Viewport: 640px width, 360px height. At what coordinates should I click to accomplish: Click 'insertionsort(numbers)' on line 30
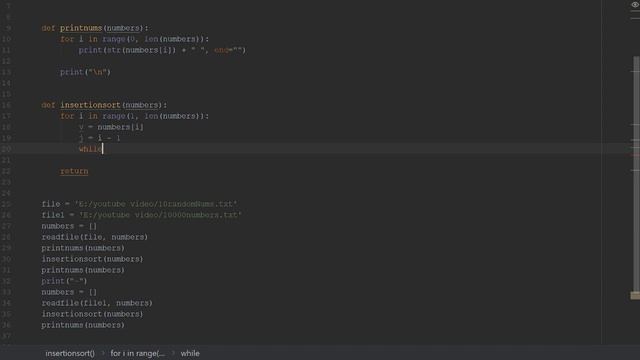[x=92, y=259]
